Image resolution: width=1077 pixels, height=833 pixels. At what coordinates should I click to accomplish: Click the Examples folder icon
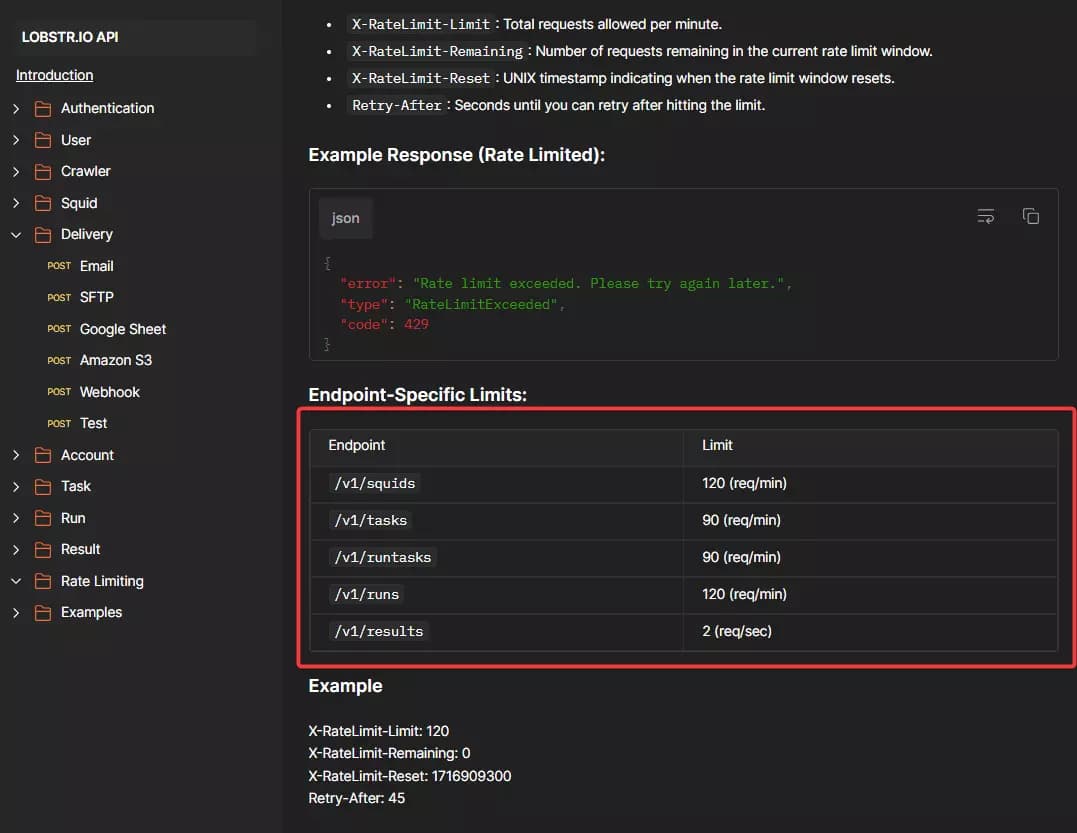pos(43,612)
